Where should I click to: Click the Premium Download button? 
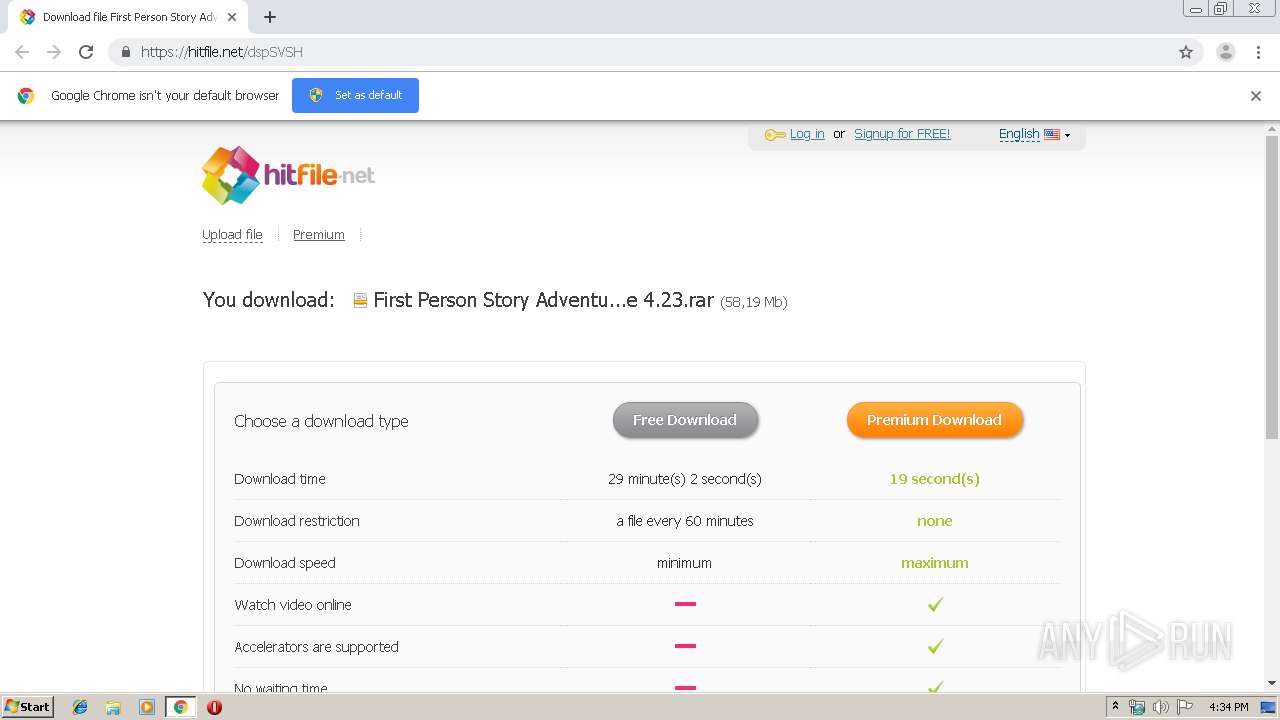934,420
